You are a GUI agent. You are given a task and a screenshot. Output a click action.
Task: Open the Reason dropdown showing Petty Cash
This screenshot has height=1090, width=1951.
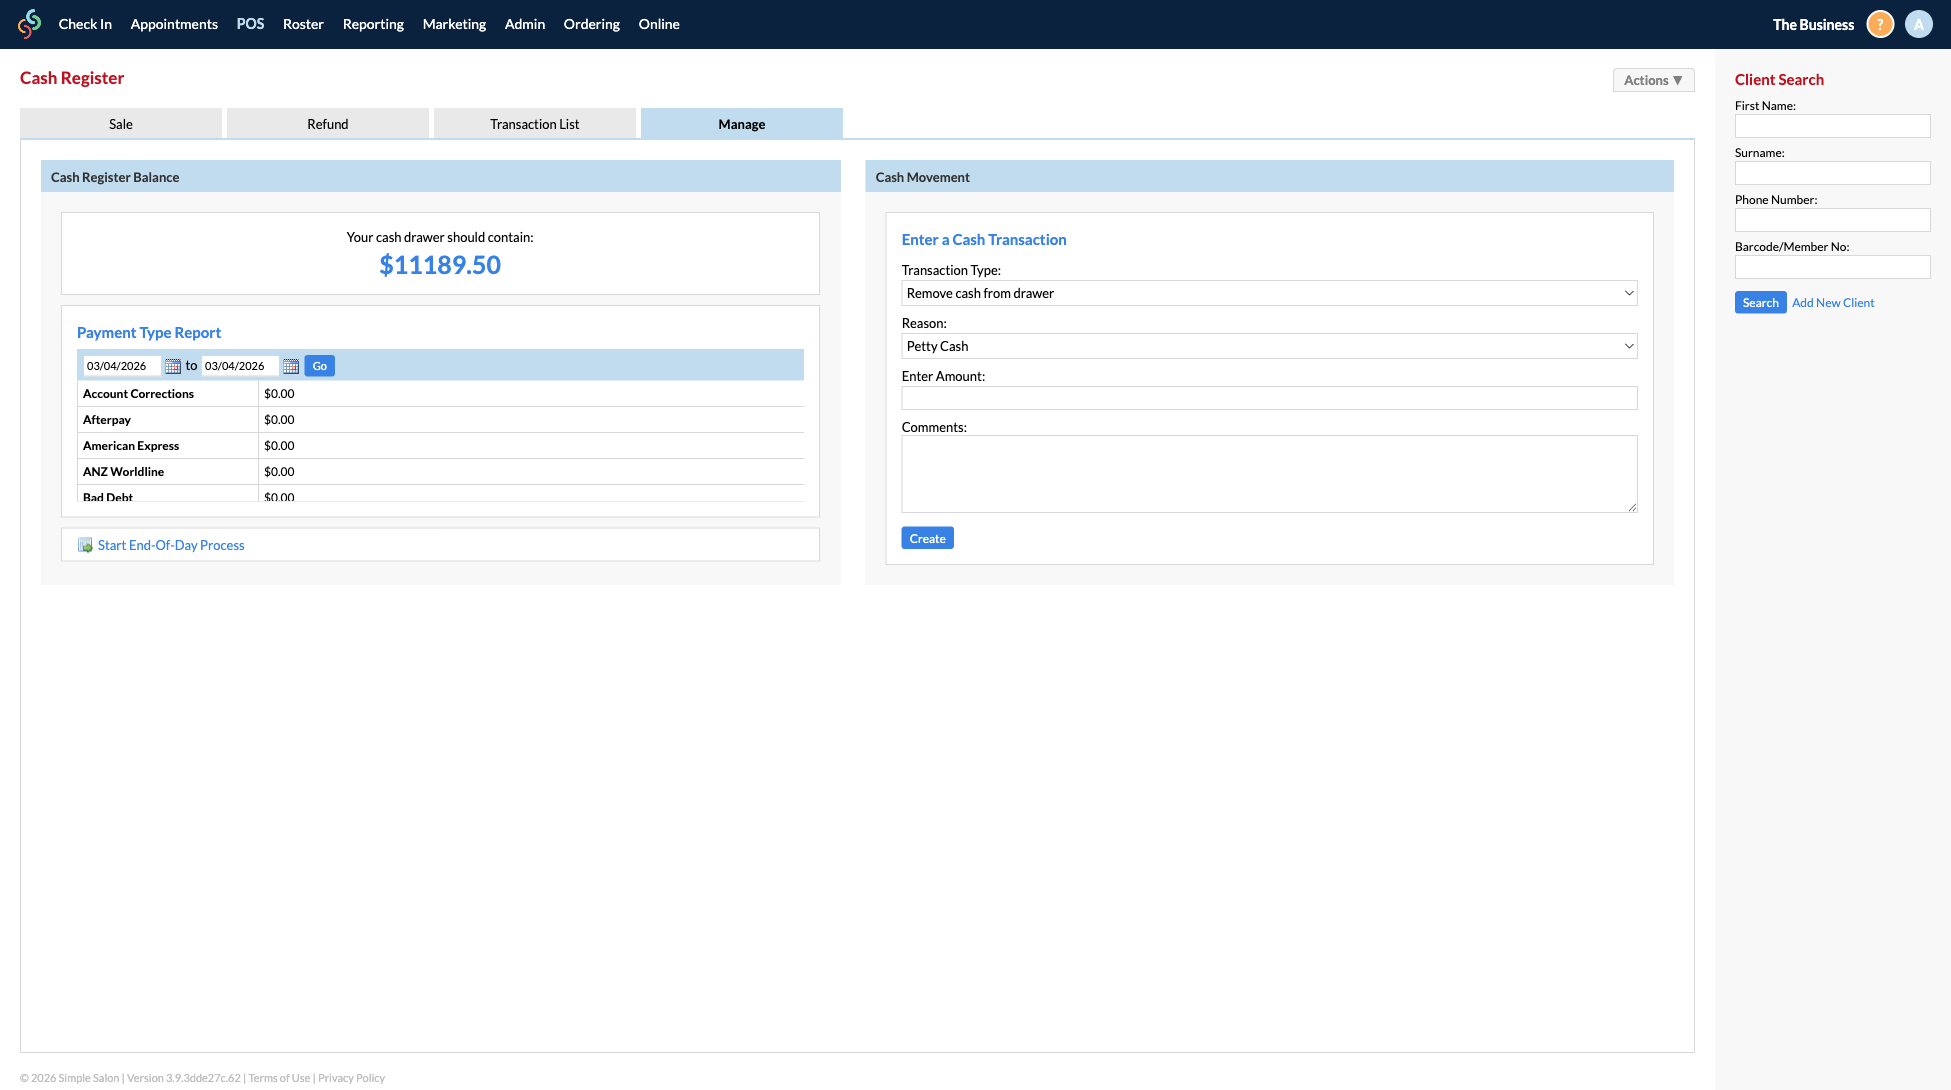[x=1268, y=346]
